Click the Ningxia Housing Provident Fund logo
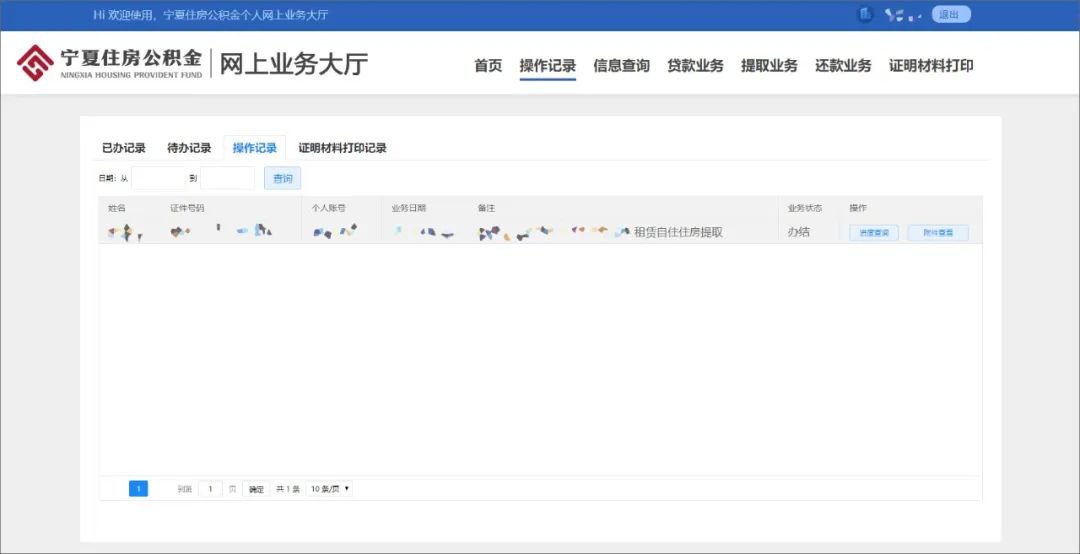The height and width of the screenshot is (554, 1080). (110, 63)
